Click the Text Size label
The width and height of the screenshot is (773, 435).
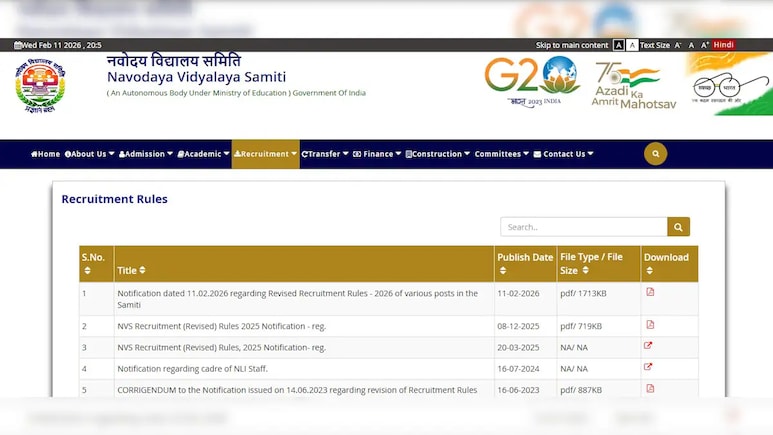coord(655,45)
